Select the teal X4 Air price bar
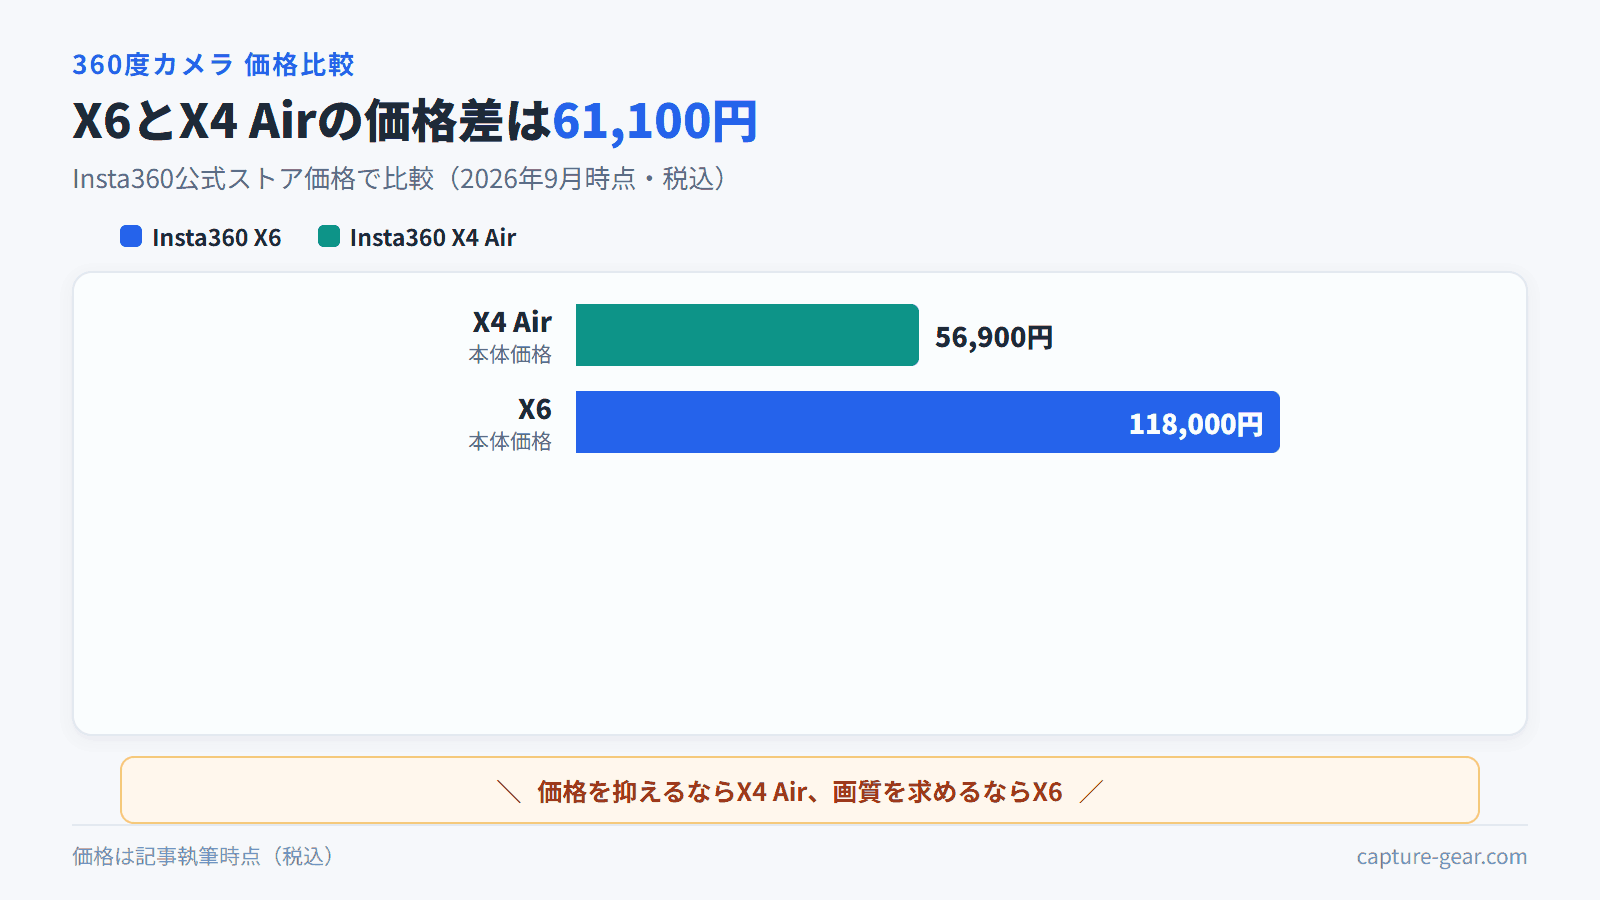The image size is (1600, 900). click(747, 335)
